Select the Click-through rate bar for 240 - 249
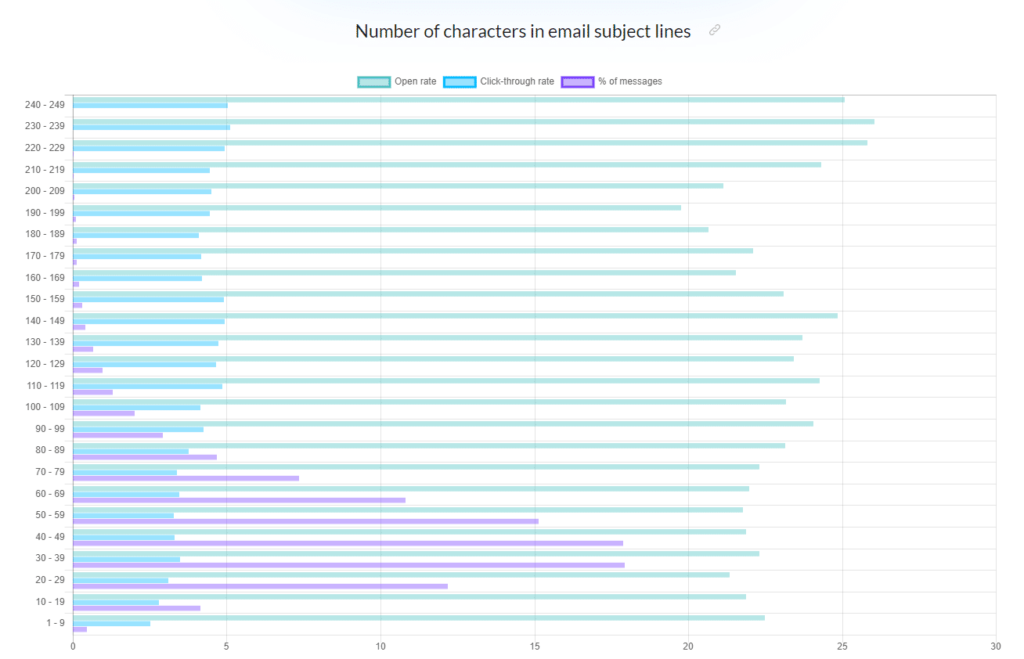The height and width of the screenshot is (659, 1024). pyautogui.click(x=150, y=105)
